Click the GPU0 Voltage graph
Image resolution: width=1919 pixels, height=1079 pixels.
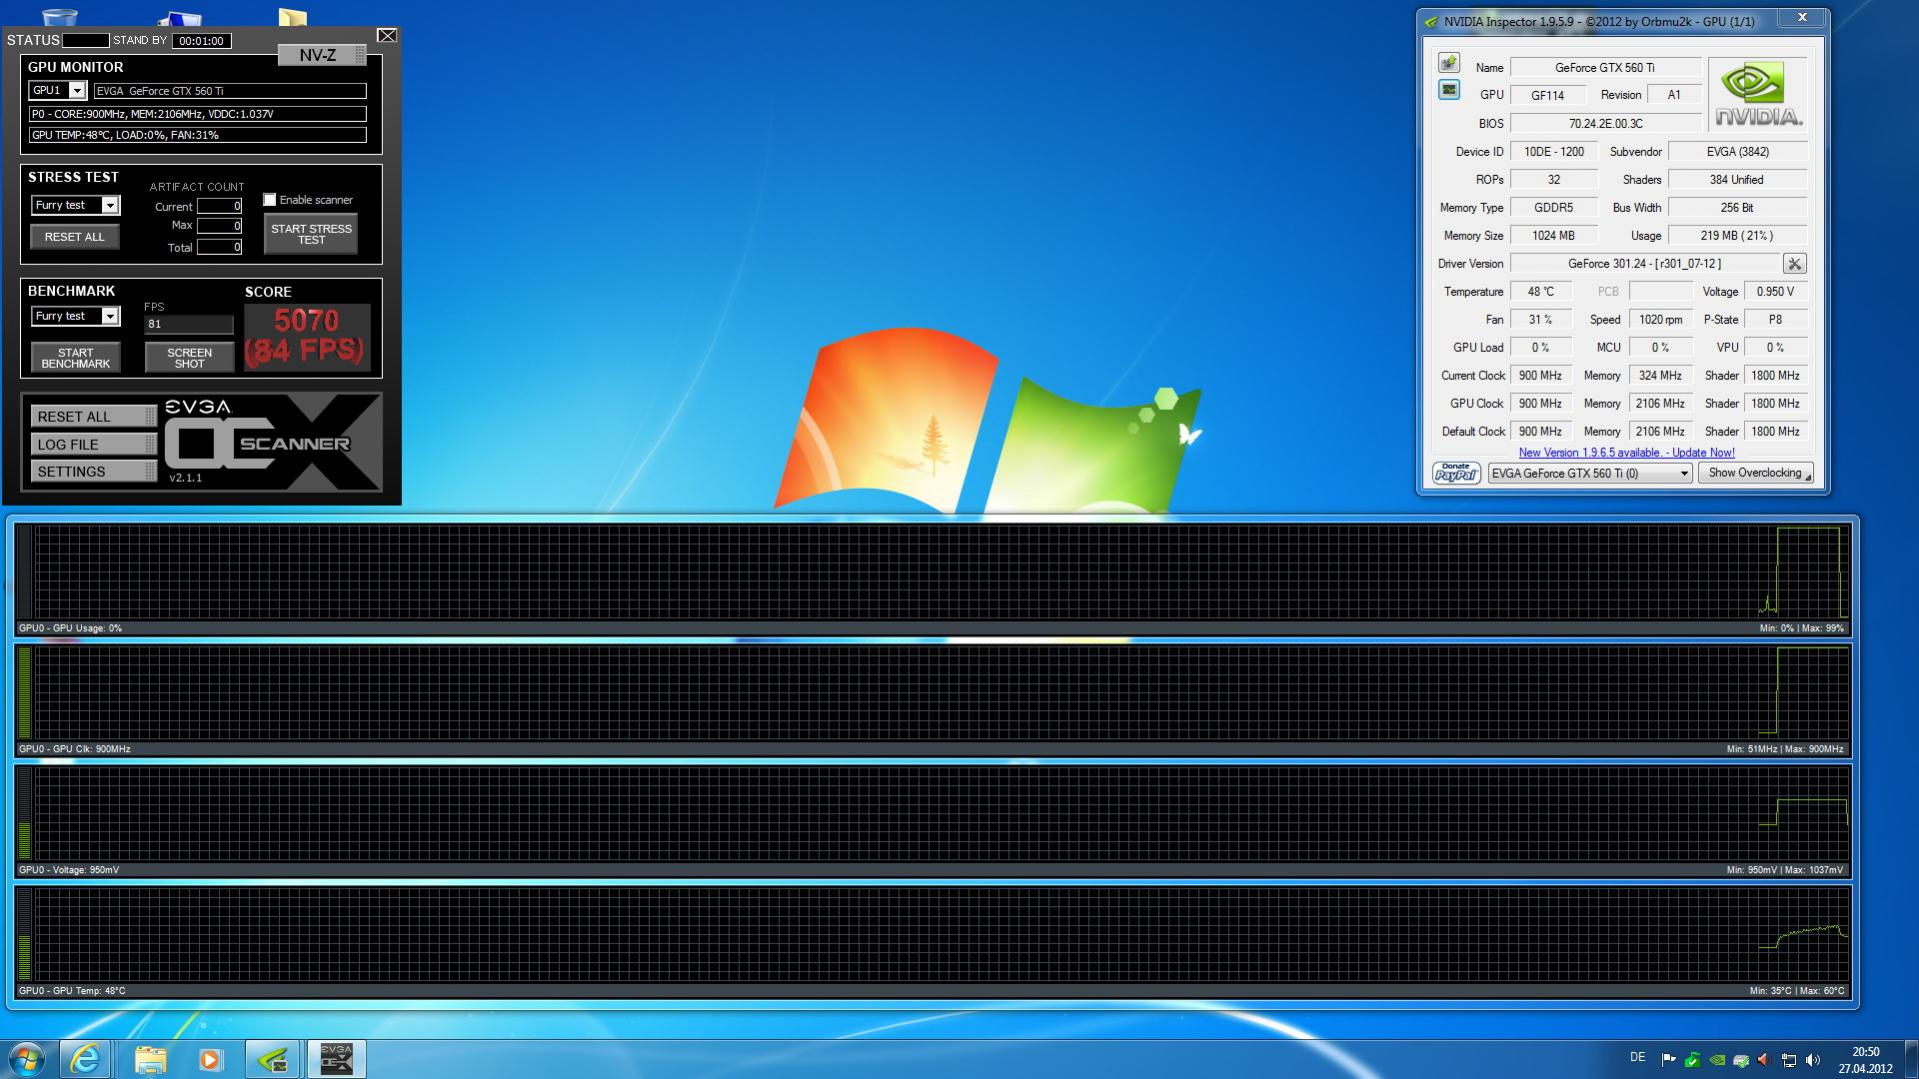[x=935, y=814]
